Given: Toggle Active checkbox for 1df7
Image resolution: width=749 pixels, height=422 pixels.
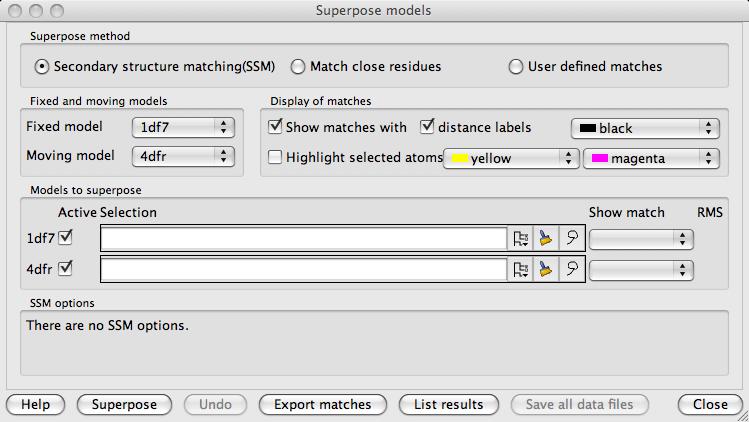Looking at the screenshot, I should (x=65, y=238).
